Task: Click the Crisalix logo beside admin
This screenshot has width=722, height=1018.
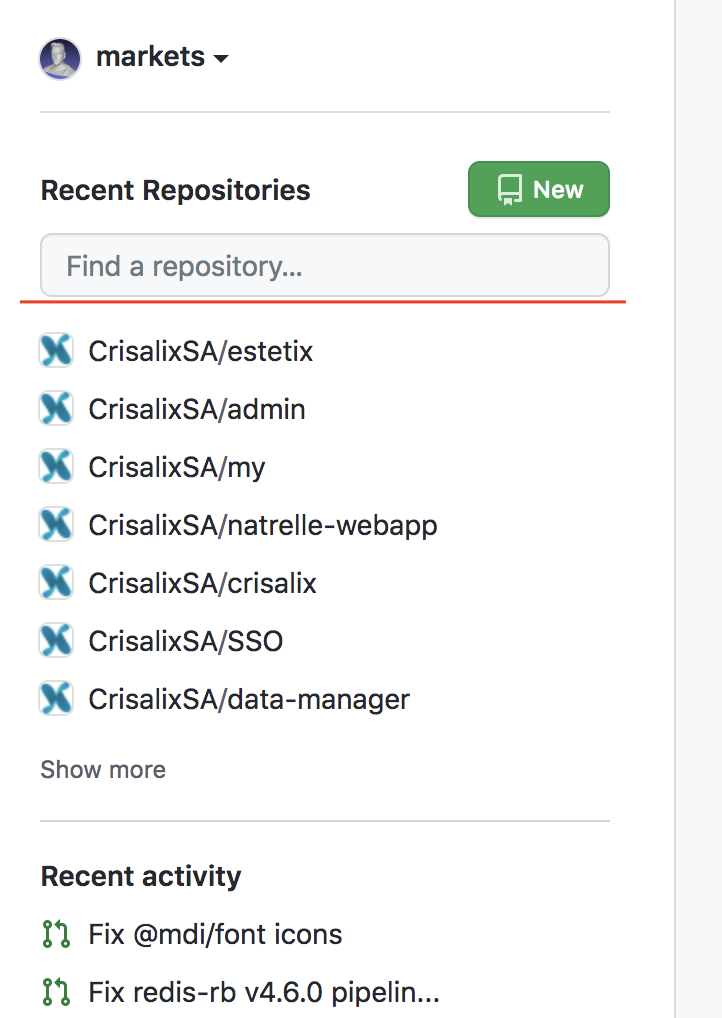Action: tap(56, 408)
